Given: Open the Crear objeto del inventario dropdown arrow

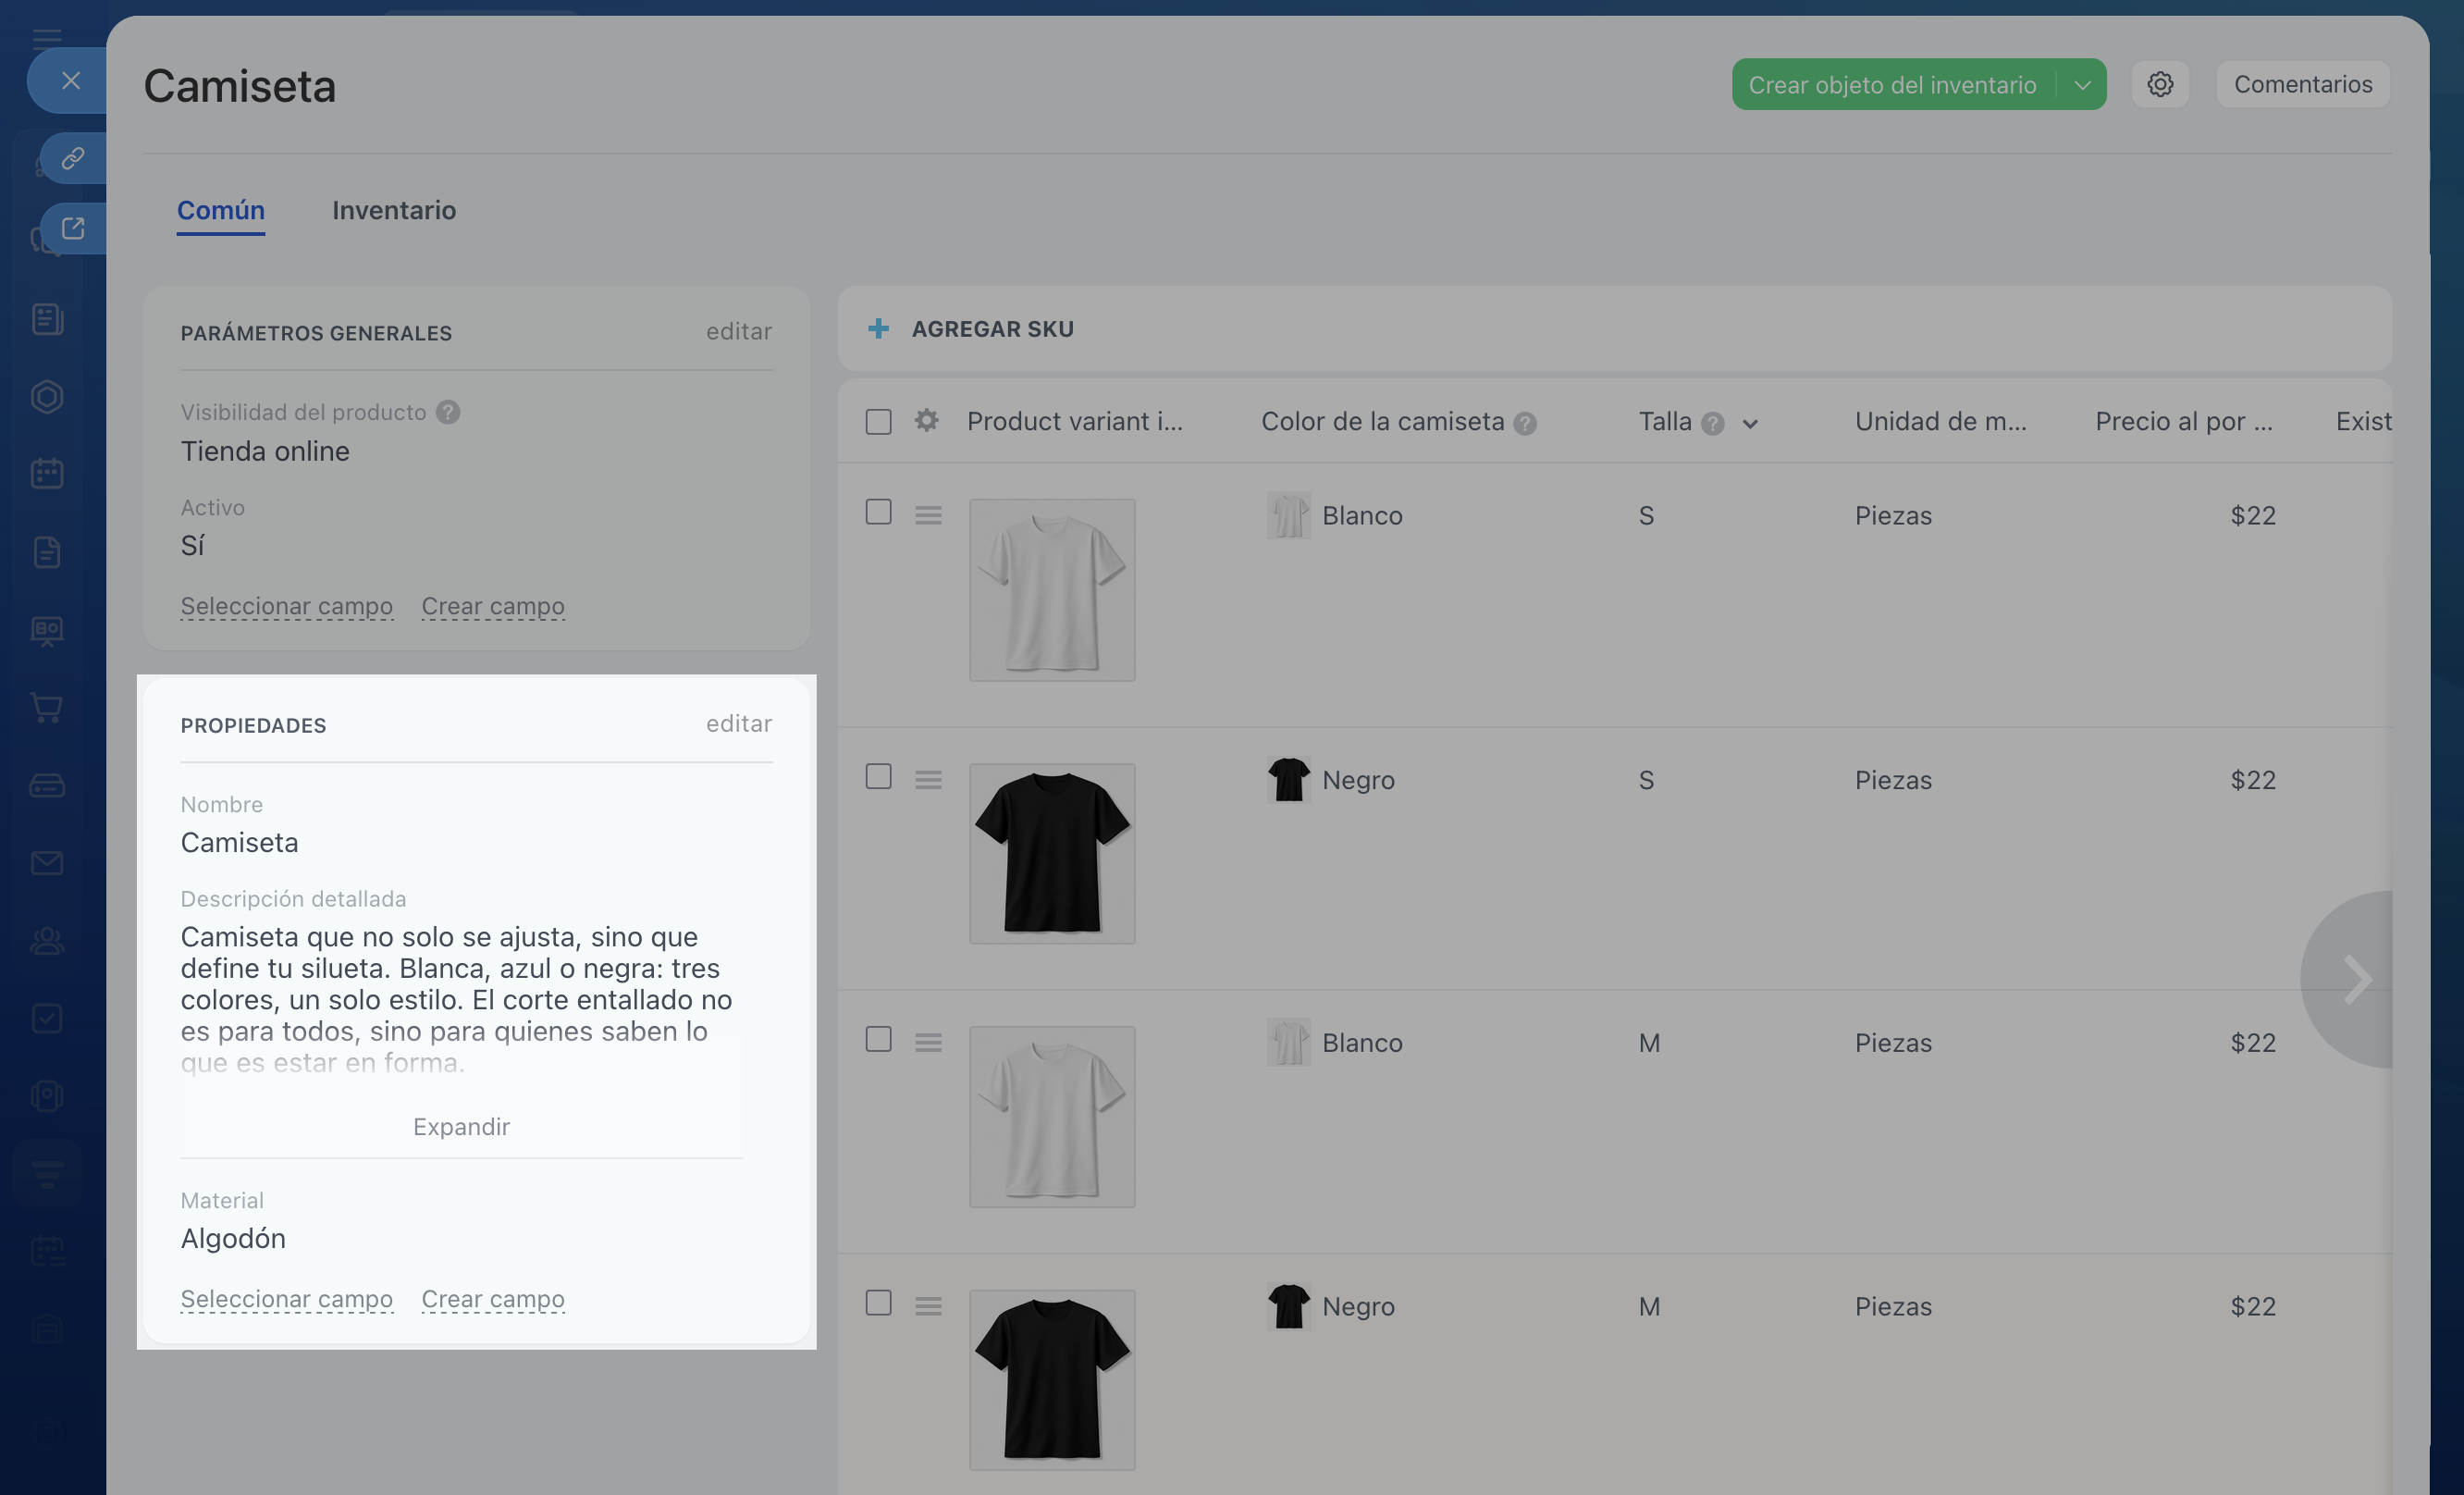Looking at the screenshot, I should (2082, 85).
